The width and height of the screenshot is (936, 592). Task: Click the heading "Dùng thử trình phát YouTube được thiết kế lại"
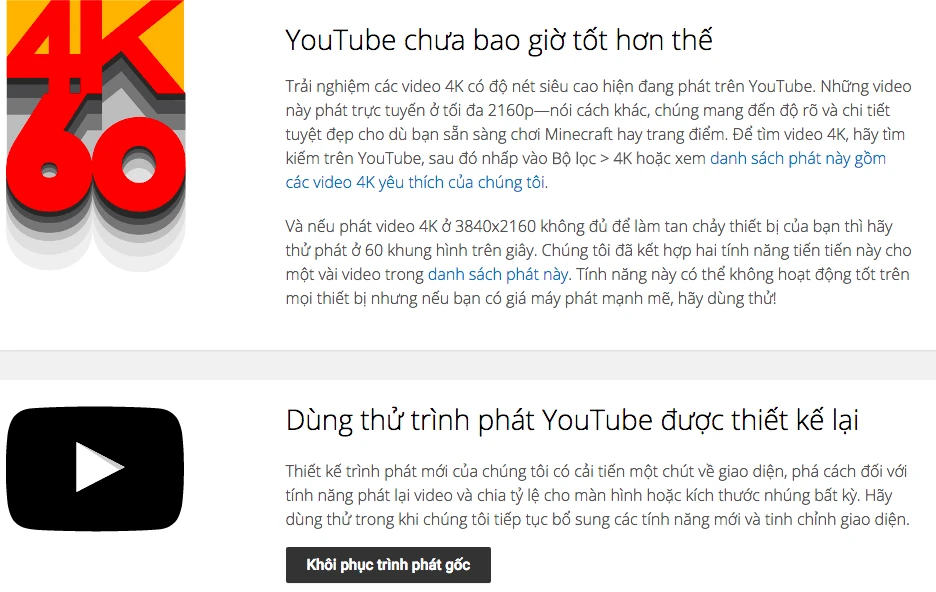[x=572, y=420]
